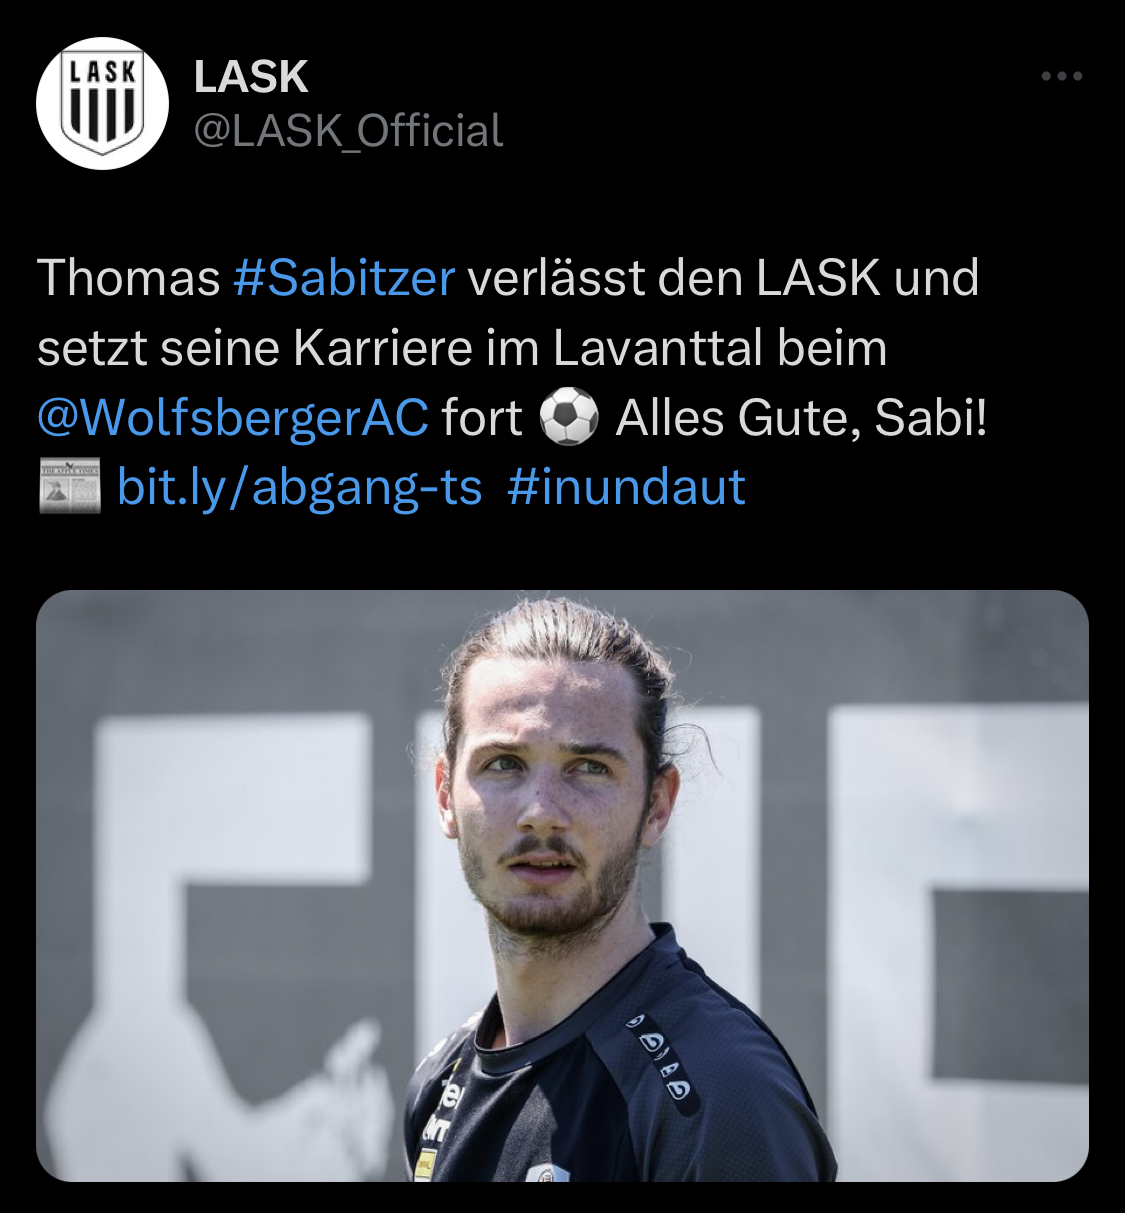Visit the @WolfsbergerAC mention
Screen dimensions: 1125x1213
pos(233,418)
